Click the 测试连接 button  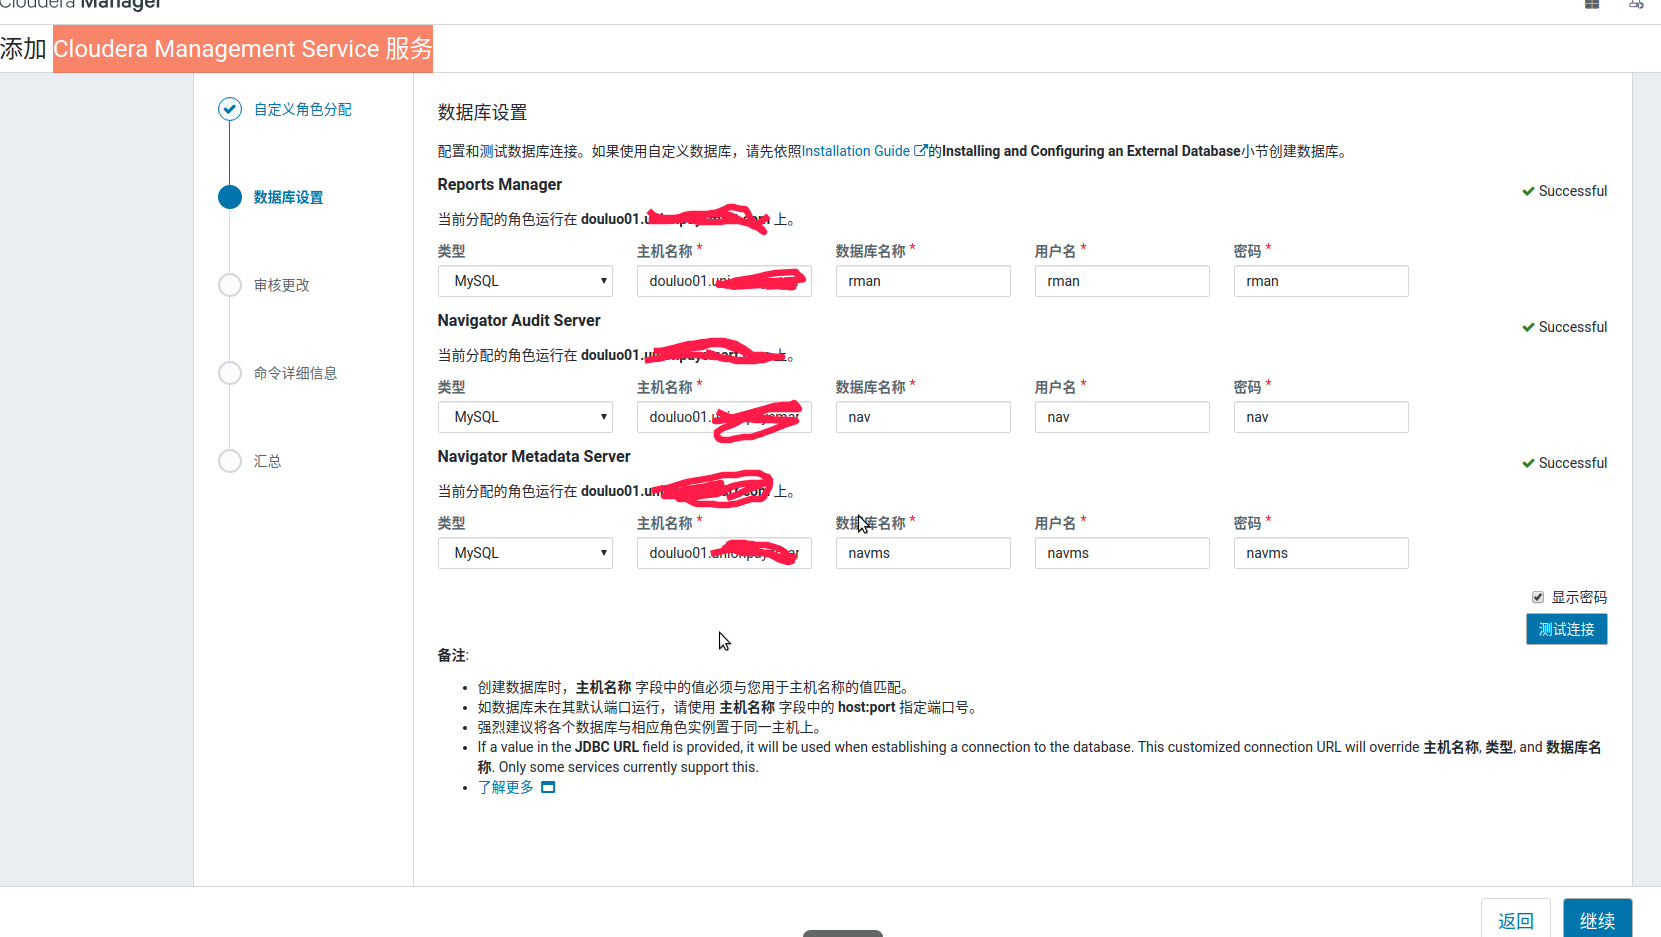(x=1566, y=629)
